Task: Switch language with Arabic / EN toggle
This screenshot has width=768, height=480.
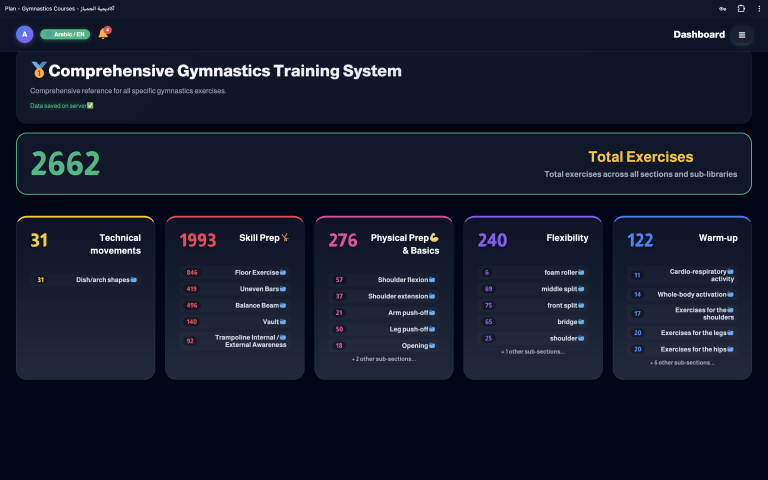Action: [65, 34]
